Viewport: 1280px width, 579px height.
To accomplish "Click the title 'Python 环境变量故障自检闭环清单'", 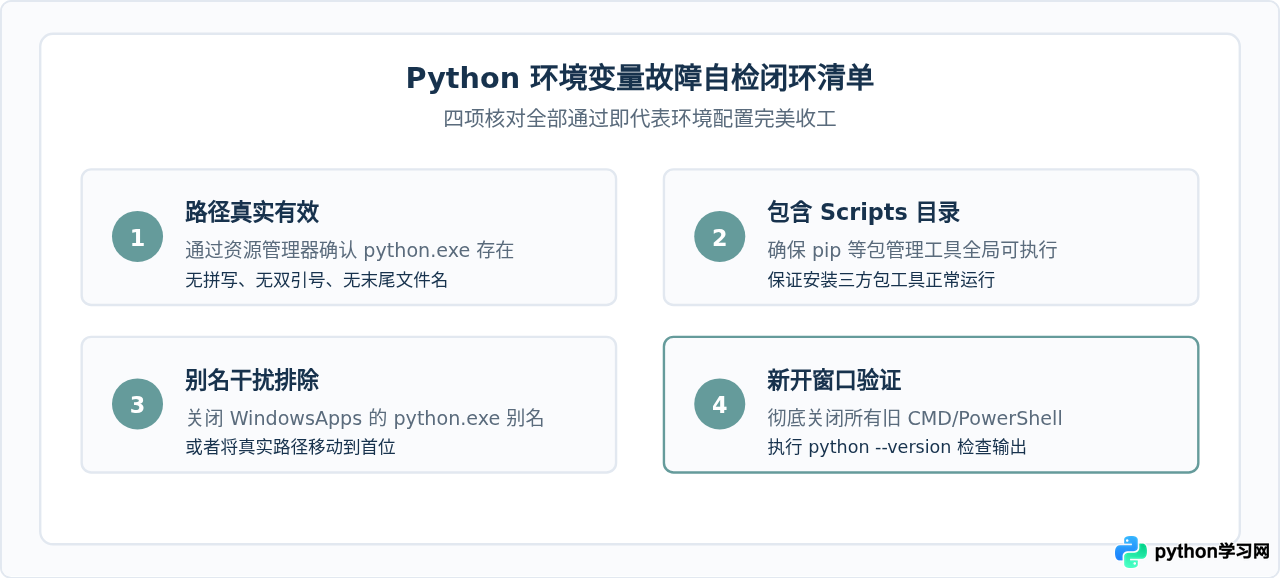I will click(x=640, y=78).
